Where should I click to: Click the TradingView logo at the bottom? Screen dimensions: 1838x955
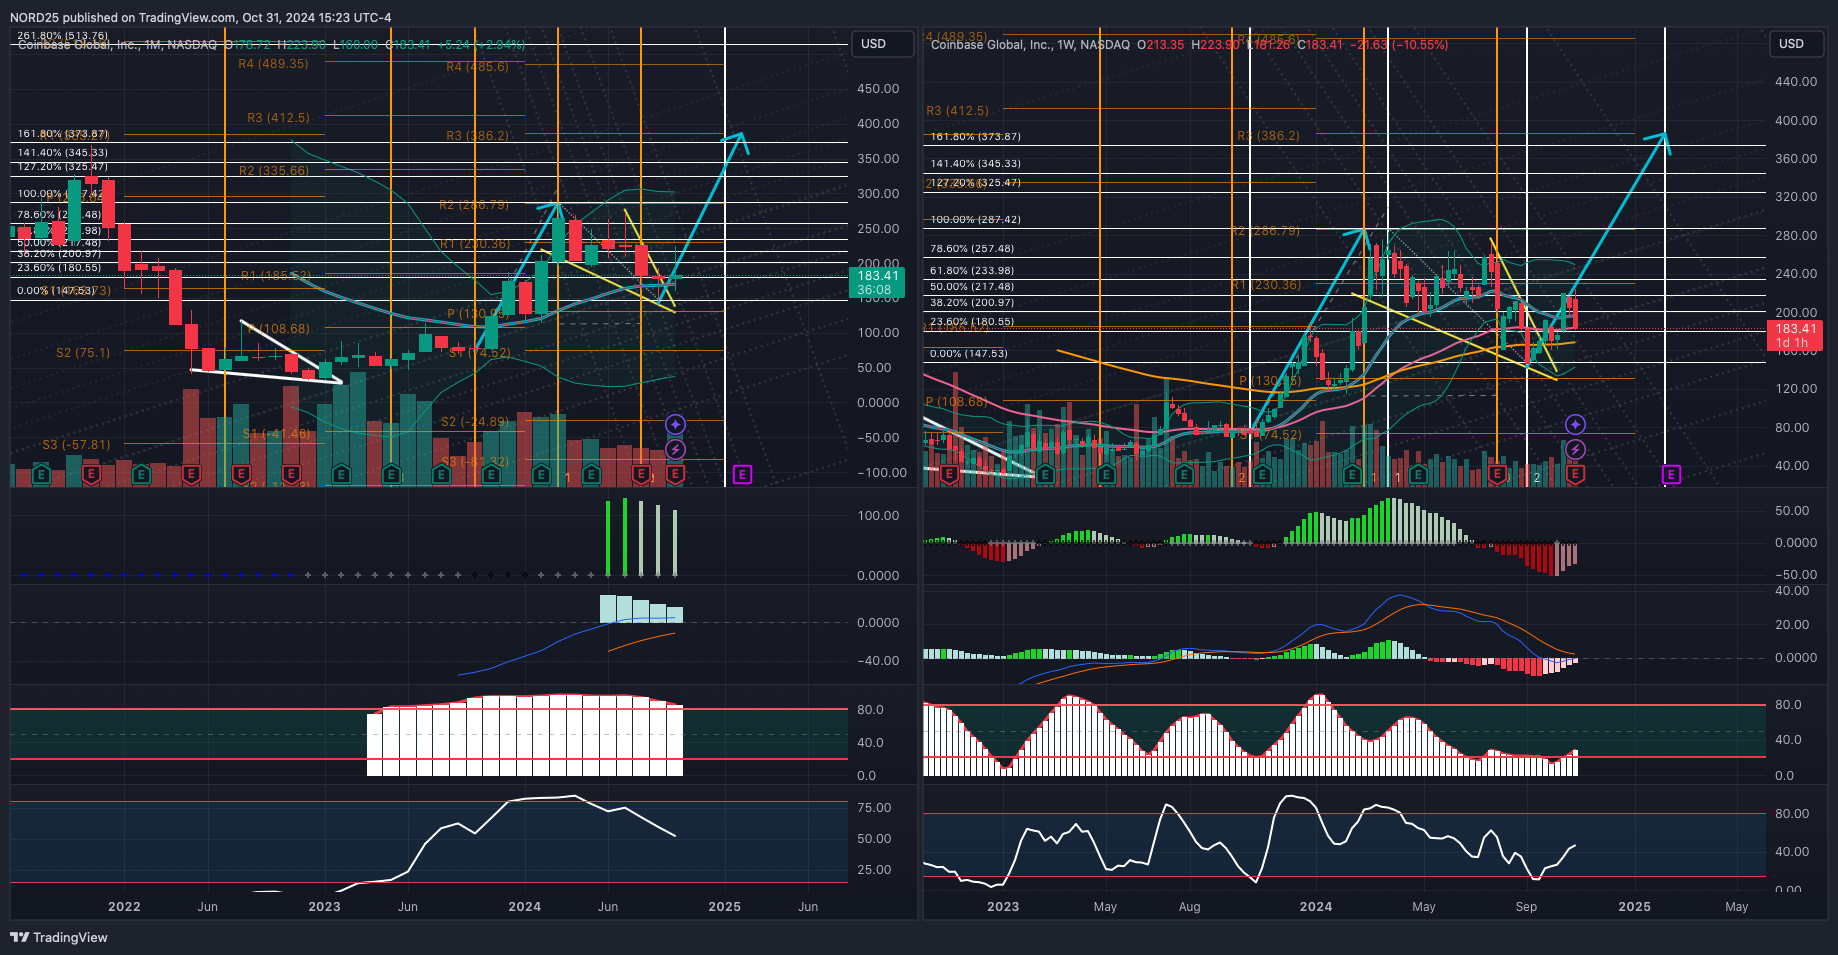tap(59, 937)
